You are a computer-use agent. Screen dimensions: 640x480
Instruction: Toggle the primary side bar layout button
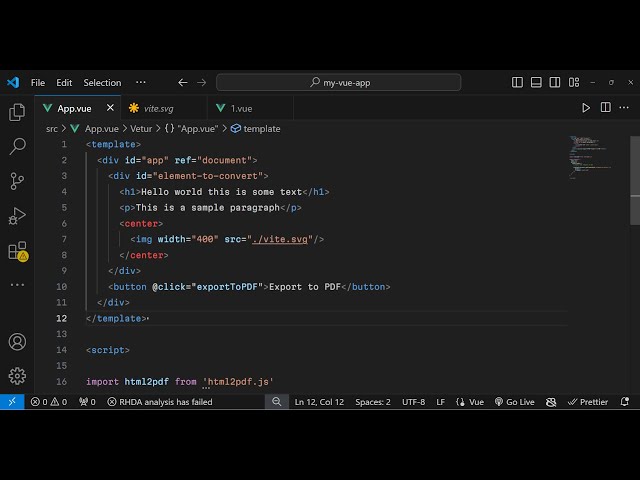[517, 82]
